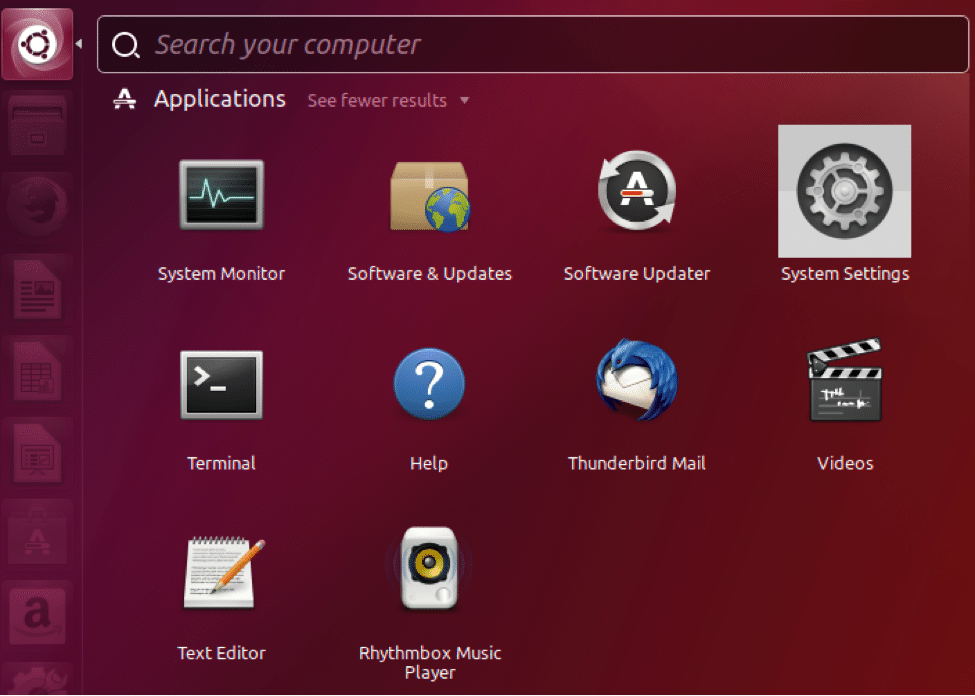Click the System Monitor label
The image size is (975, 696).
coord(221,274)
